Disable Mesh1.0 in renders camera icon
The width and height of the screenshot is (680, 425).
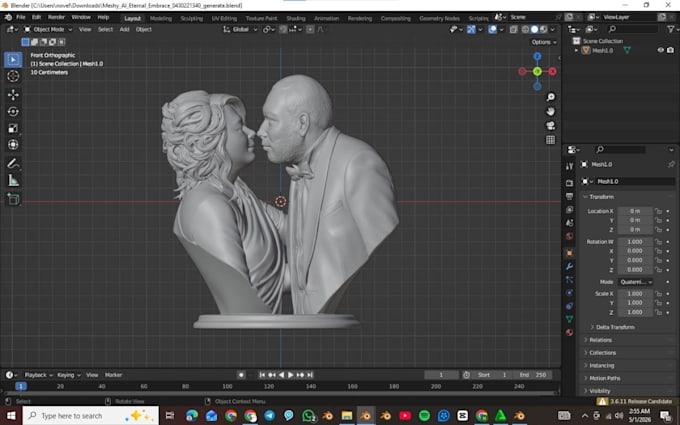tap(670, 50)
